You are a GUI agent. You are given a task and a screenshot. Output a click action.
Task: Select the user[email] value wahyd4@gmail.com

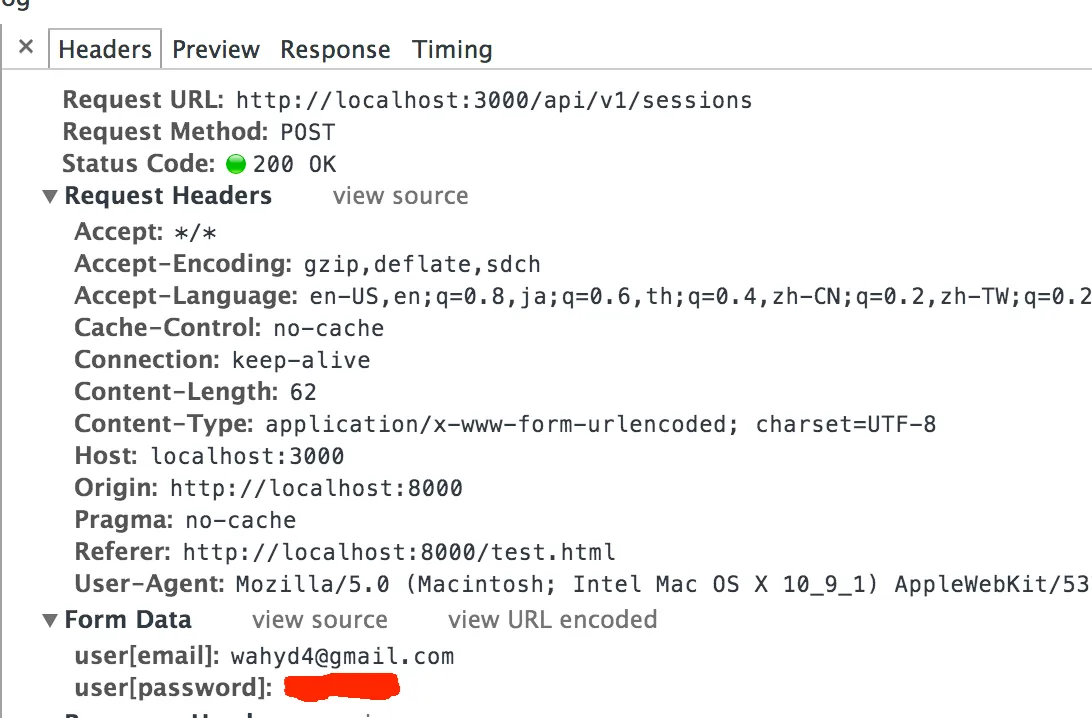(342, 657)
